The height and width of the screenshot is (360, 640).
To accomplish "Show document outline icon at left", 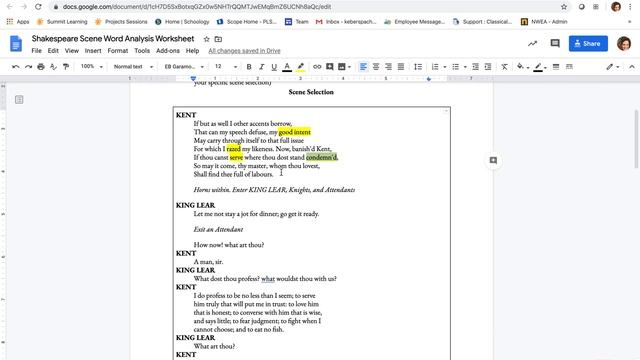I will [19, 100].
